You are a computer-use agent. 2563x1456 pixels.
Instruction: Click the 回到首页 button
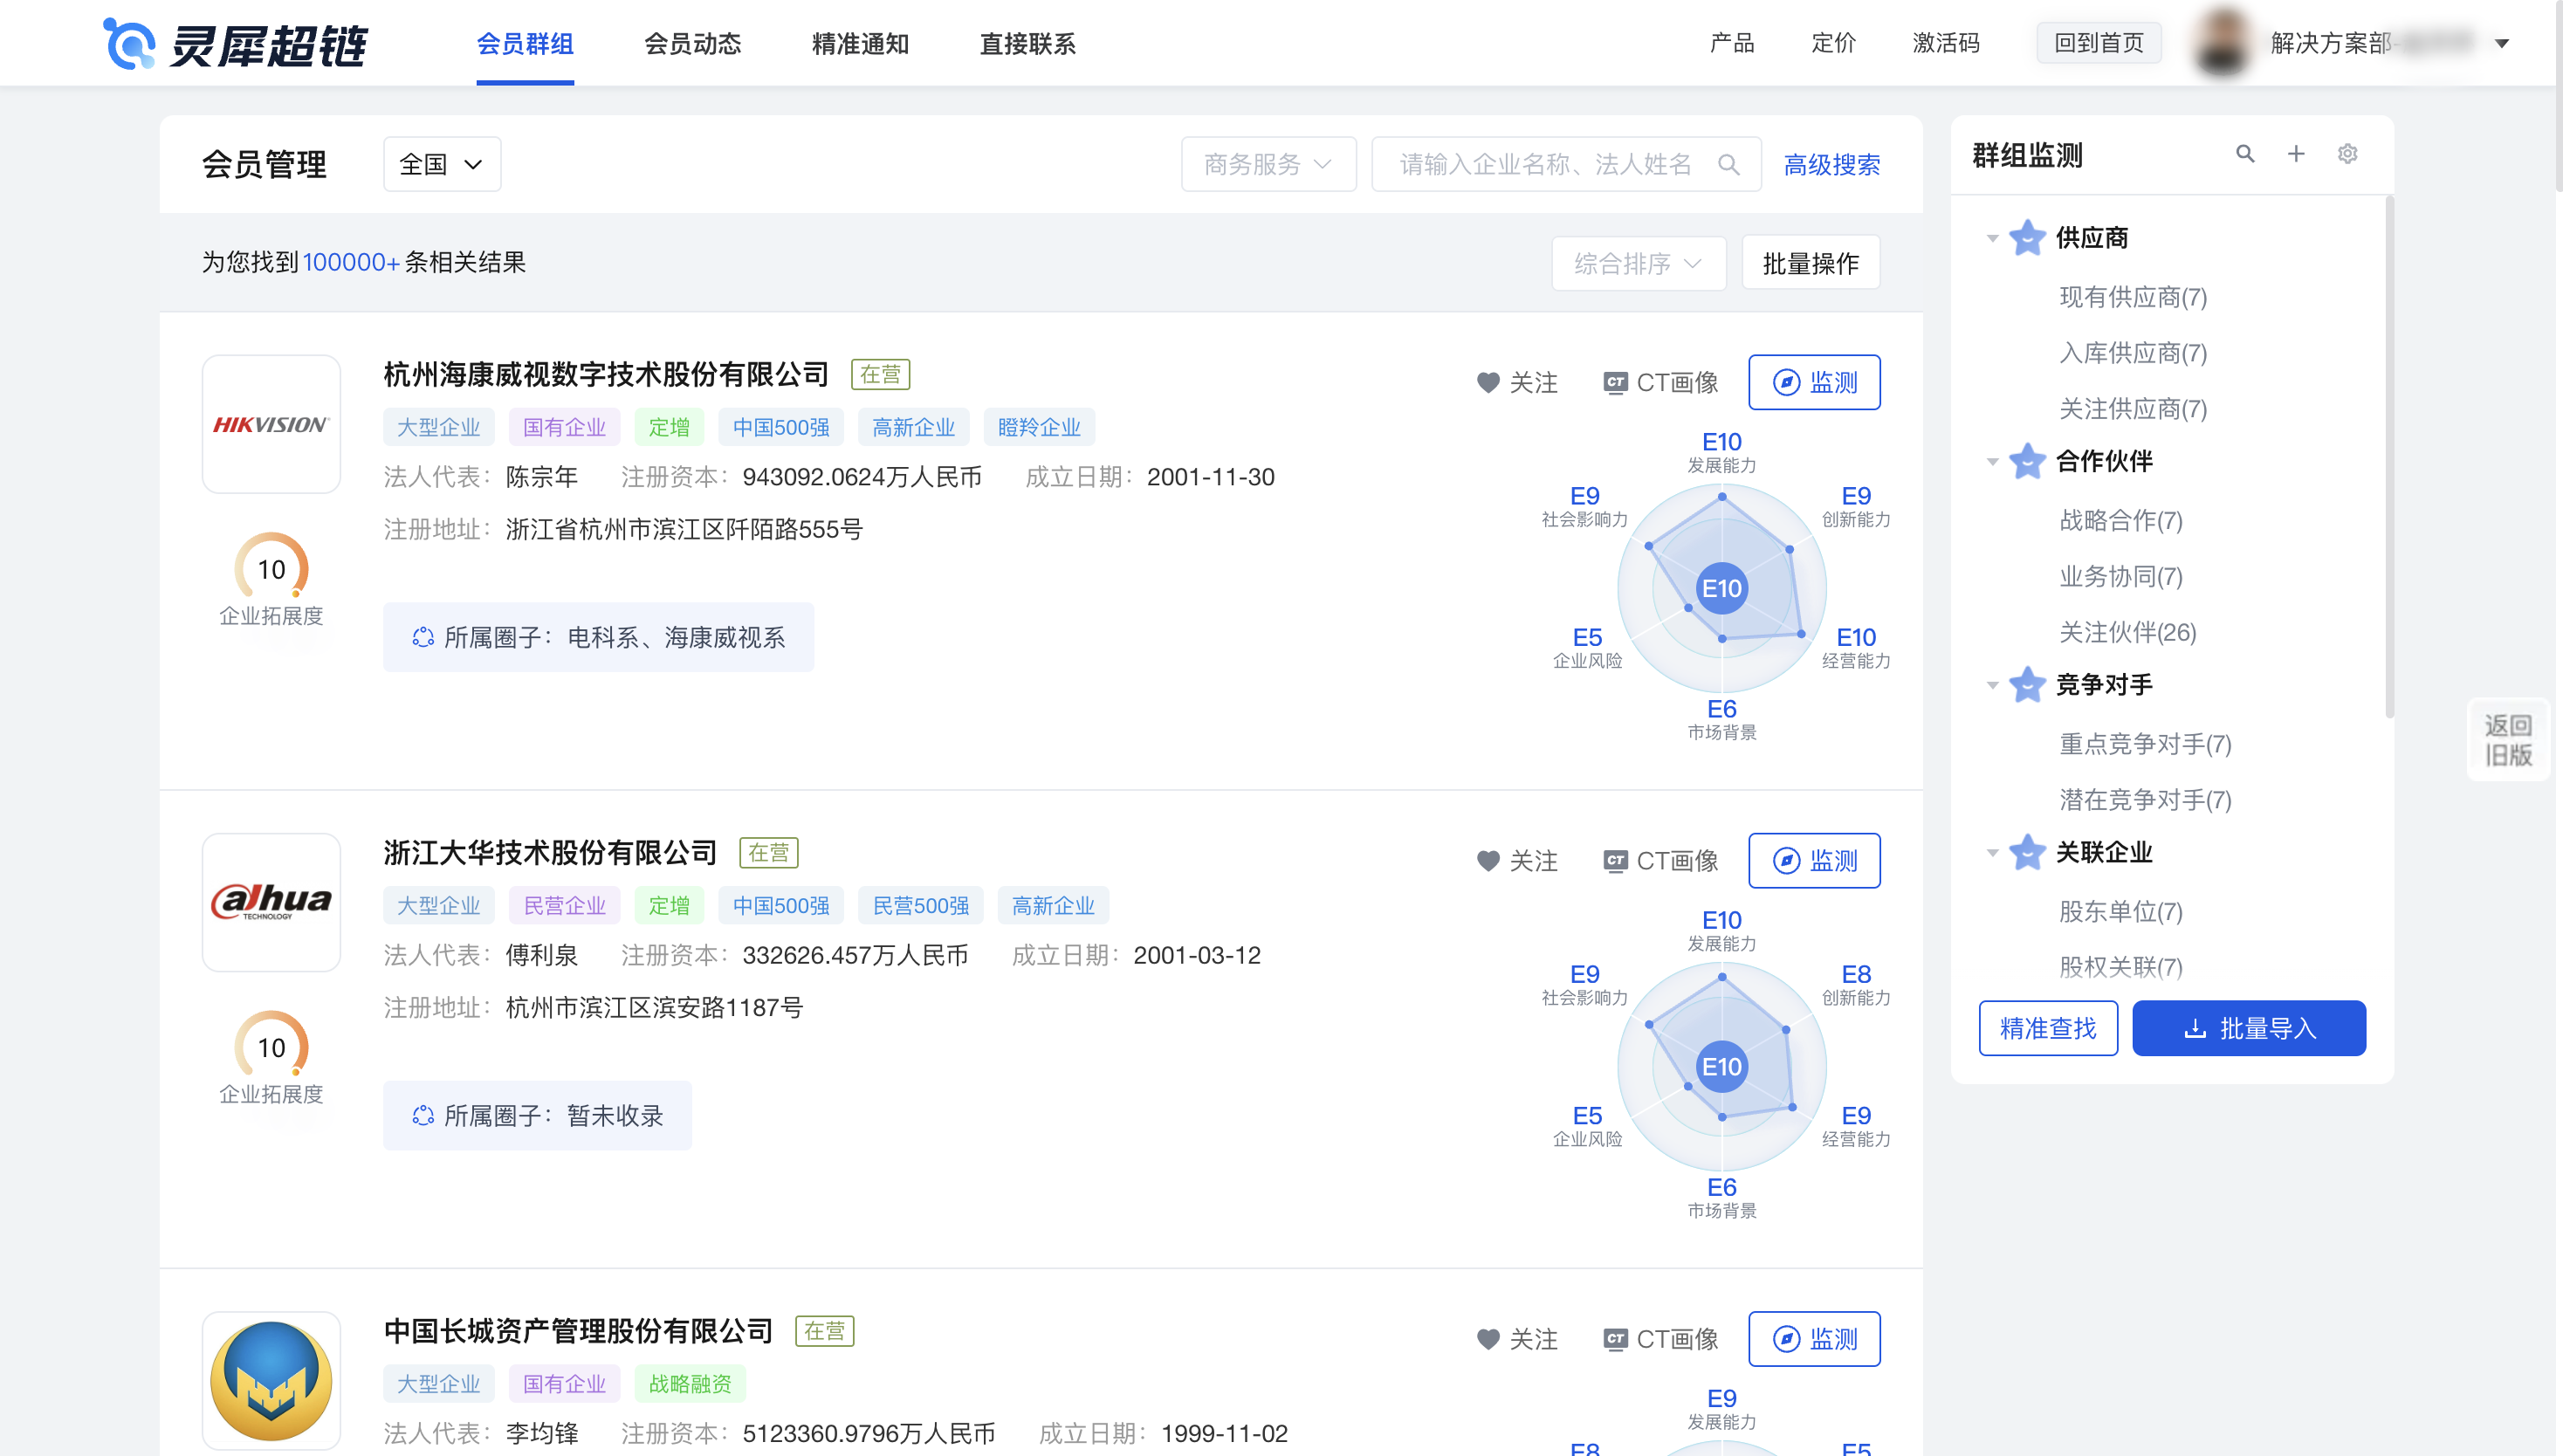point(2099,43)
